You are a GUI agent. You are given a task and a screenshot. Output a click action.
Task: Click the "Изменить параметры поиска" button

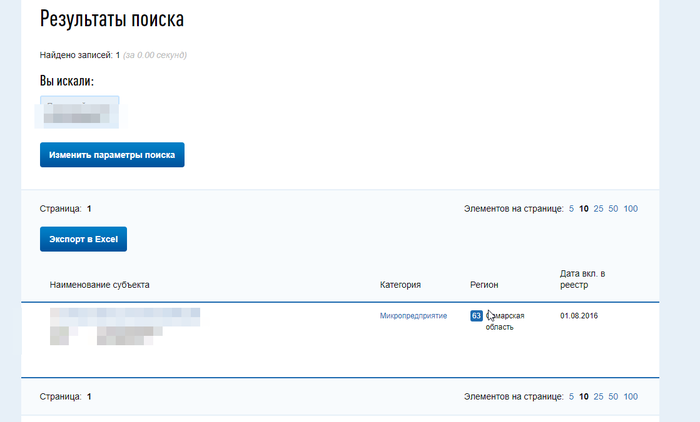click(112, 156)
